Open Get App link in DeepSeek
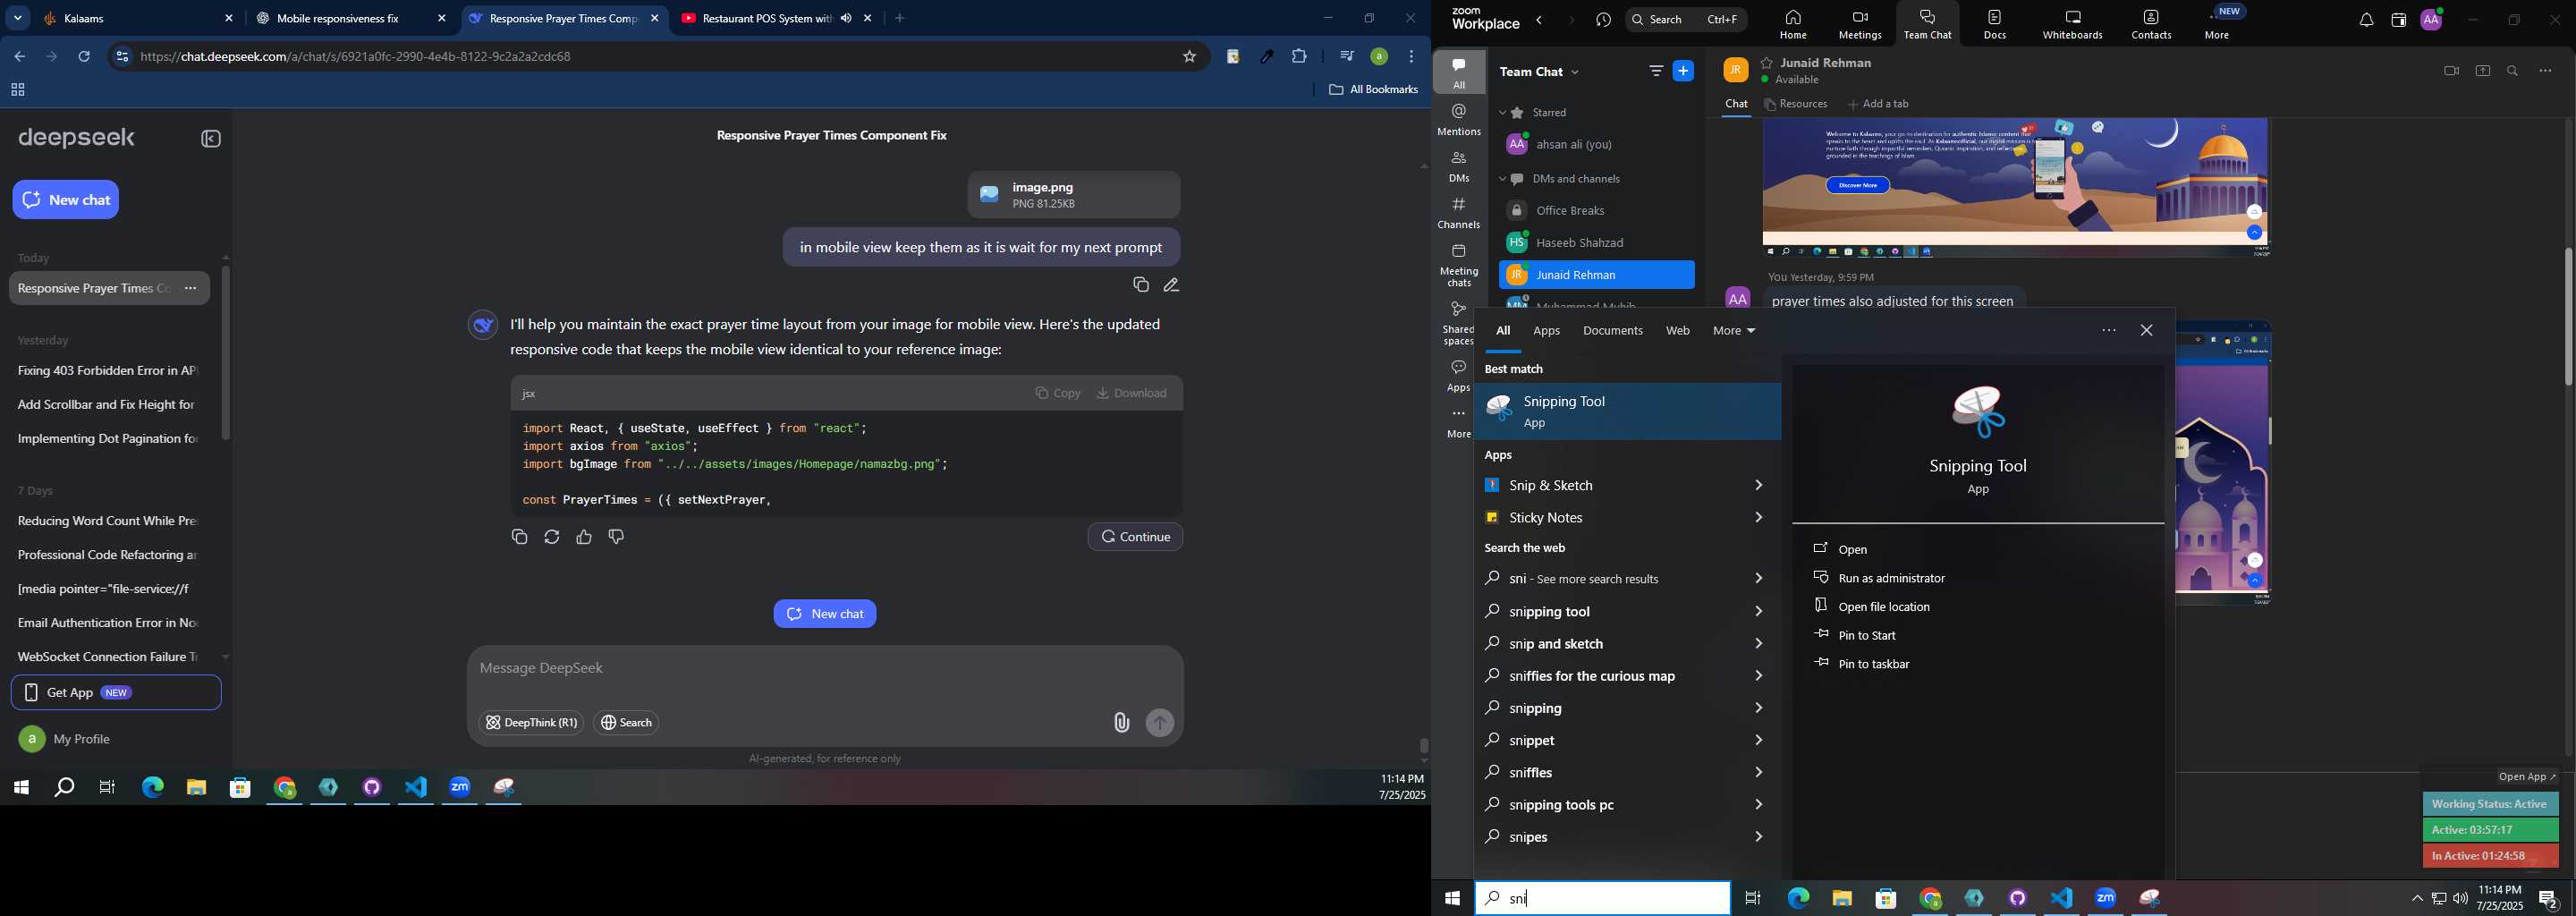 116,693
